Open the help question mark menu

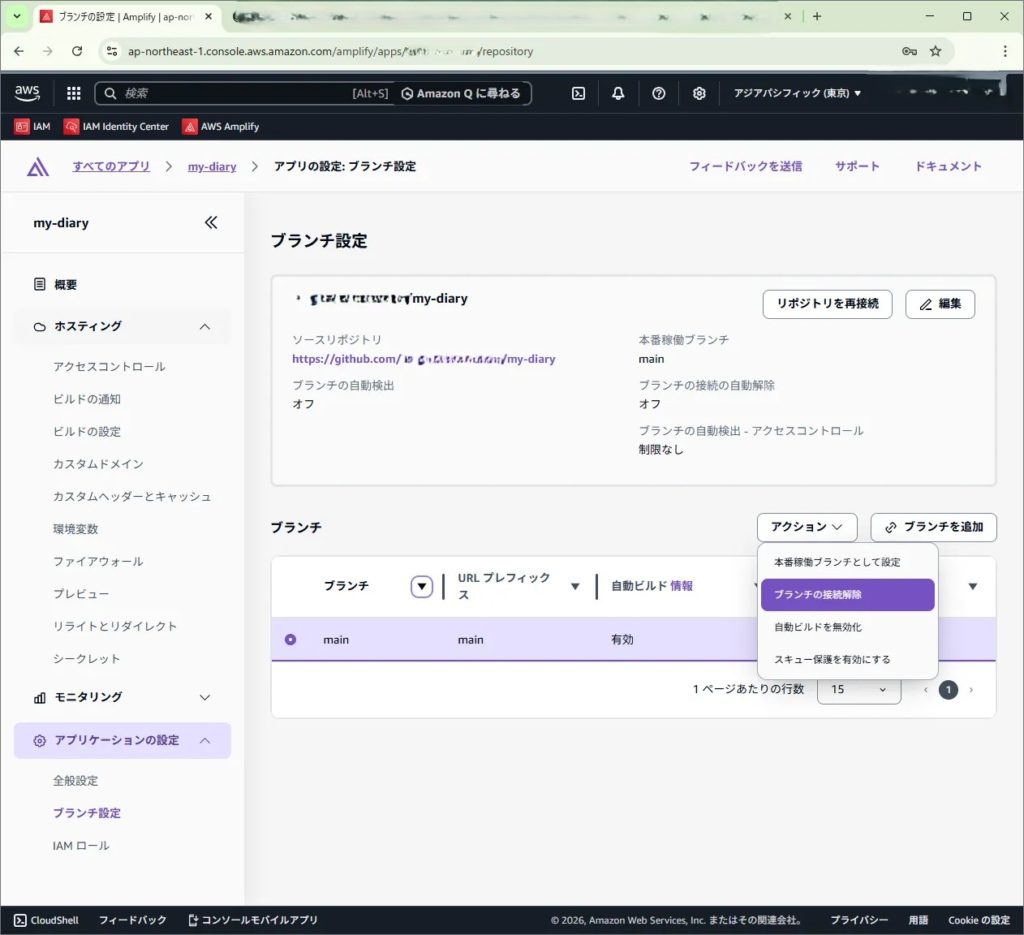coord(658,93)
